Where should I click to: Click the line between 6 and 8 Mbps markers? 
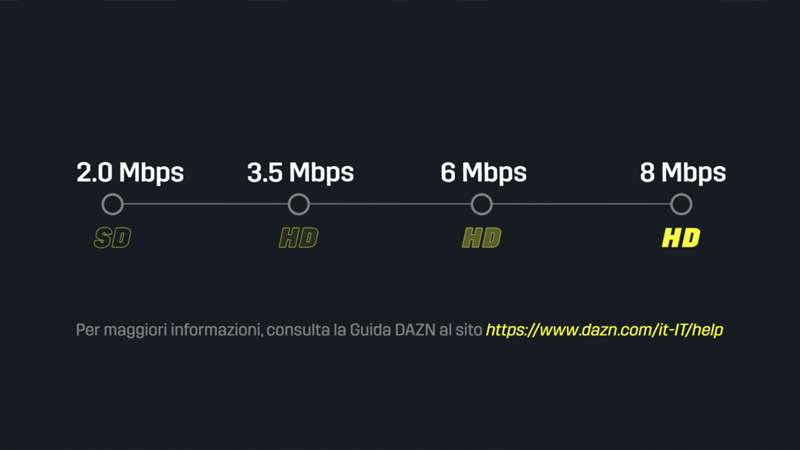click(x=581, y=205)
